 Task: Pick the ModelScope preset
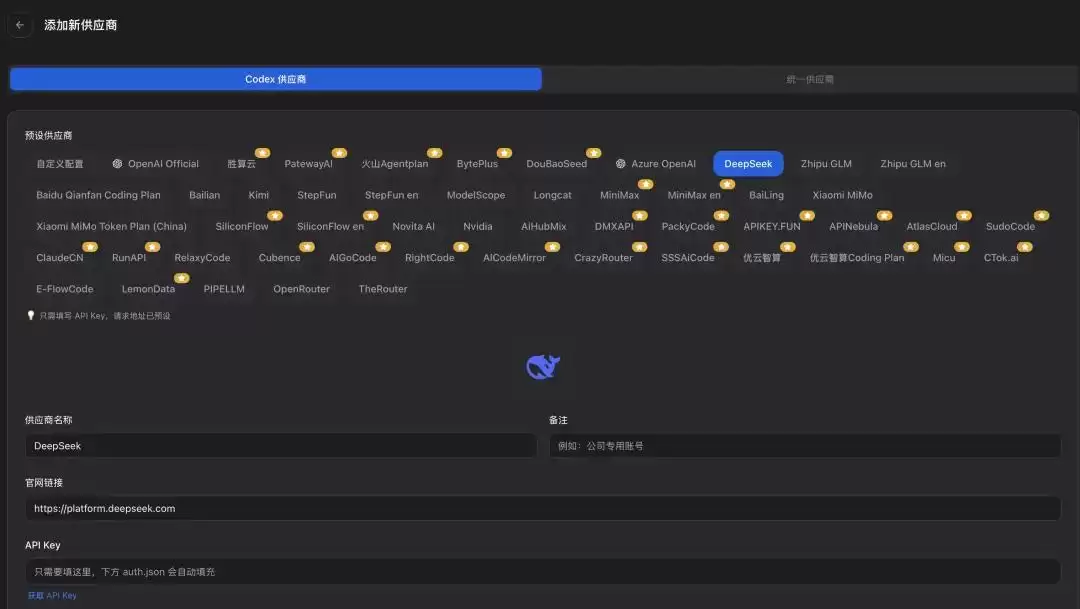(x=476, y=195)
